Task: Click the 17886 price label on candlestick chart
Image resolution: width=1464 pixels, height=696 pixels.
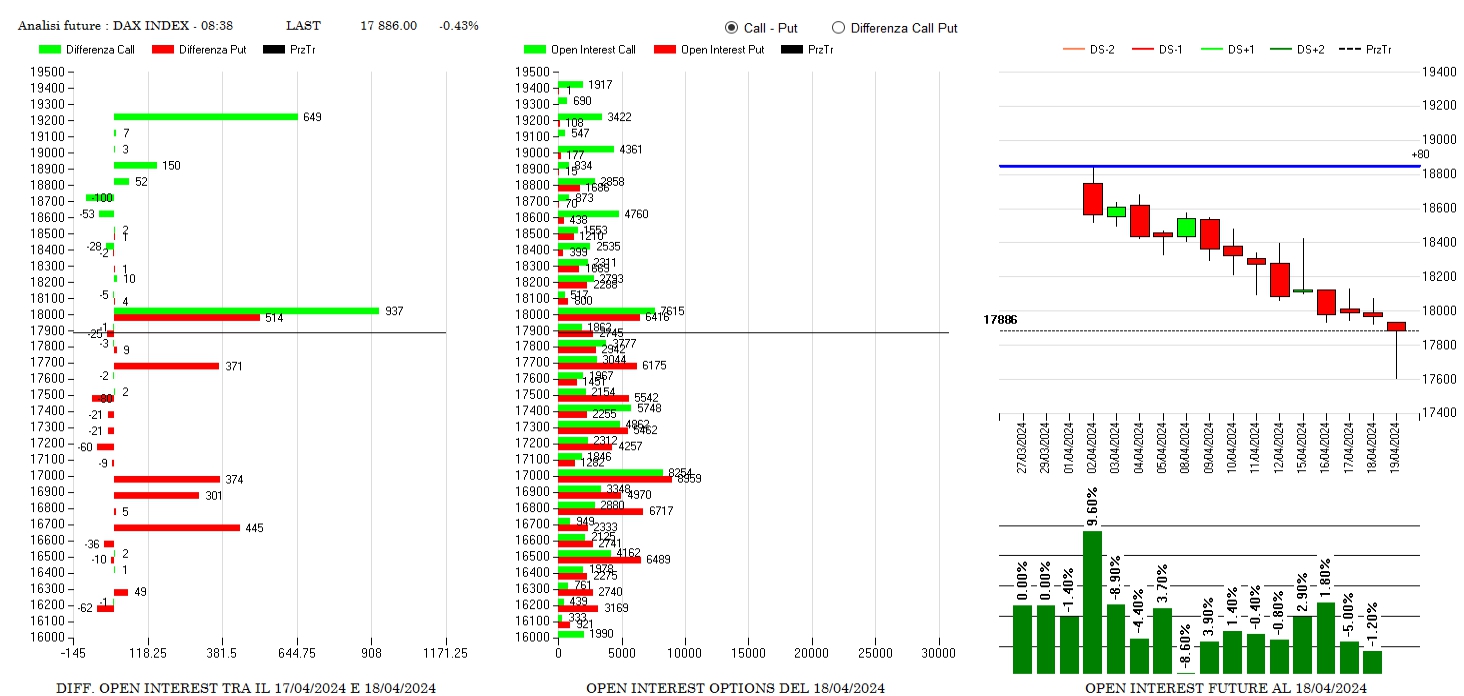Action: coord(1000,320)
